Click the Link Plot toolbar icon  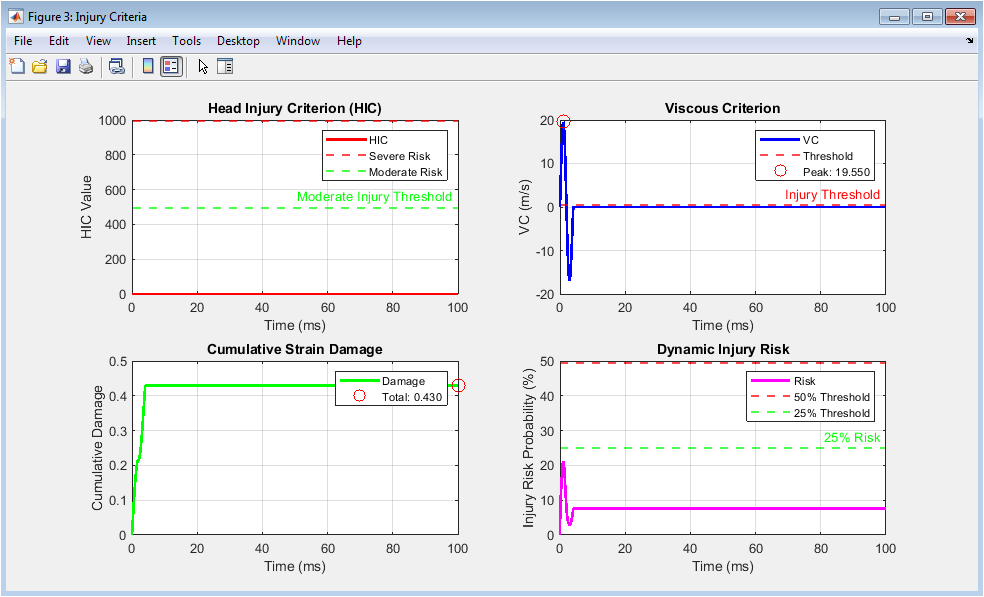117,67
